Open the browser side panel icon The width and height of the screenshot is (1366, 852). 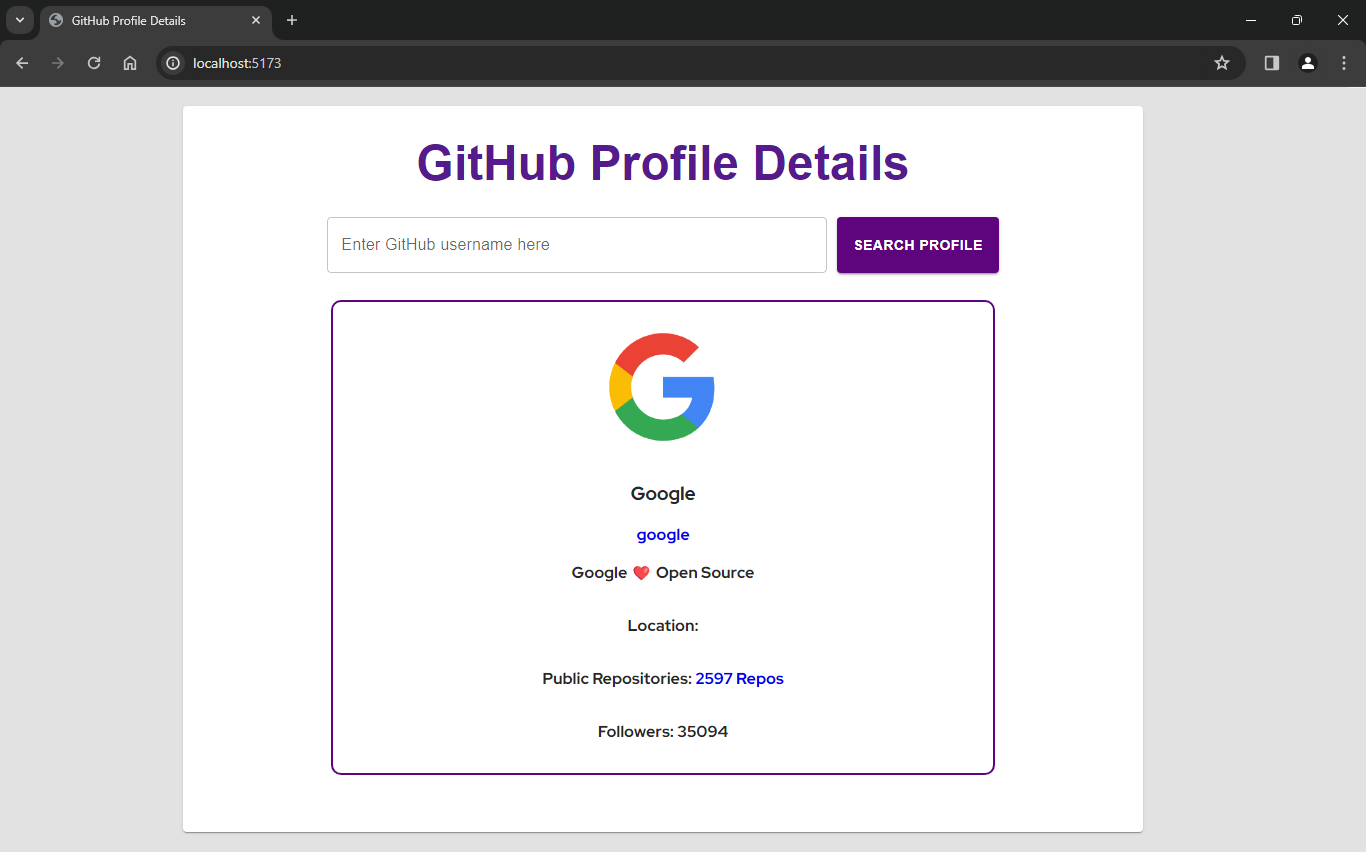[x=1272, y=63]
